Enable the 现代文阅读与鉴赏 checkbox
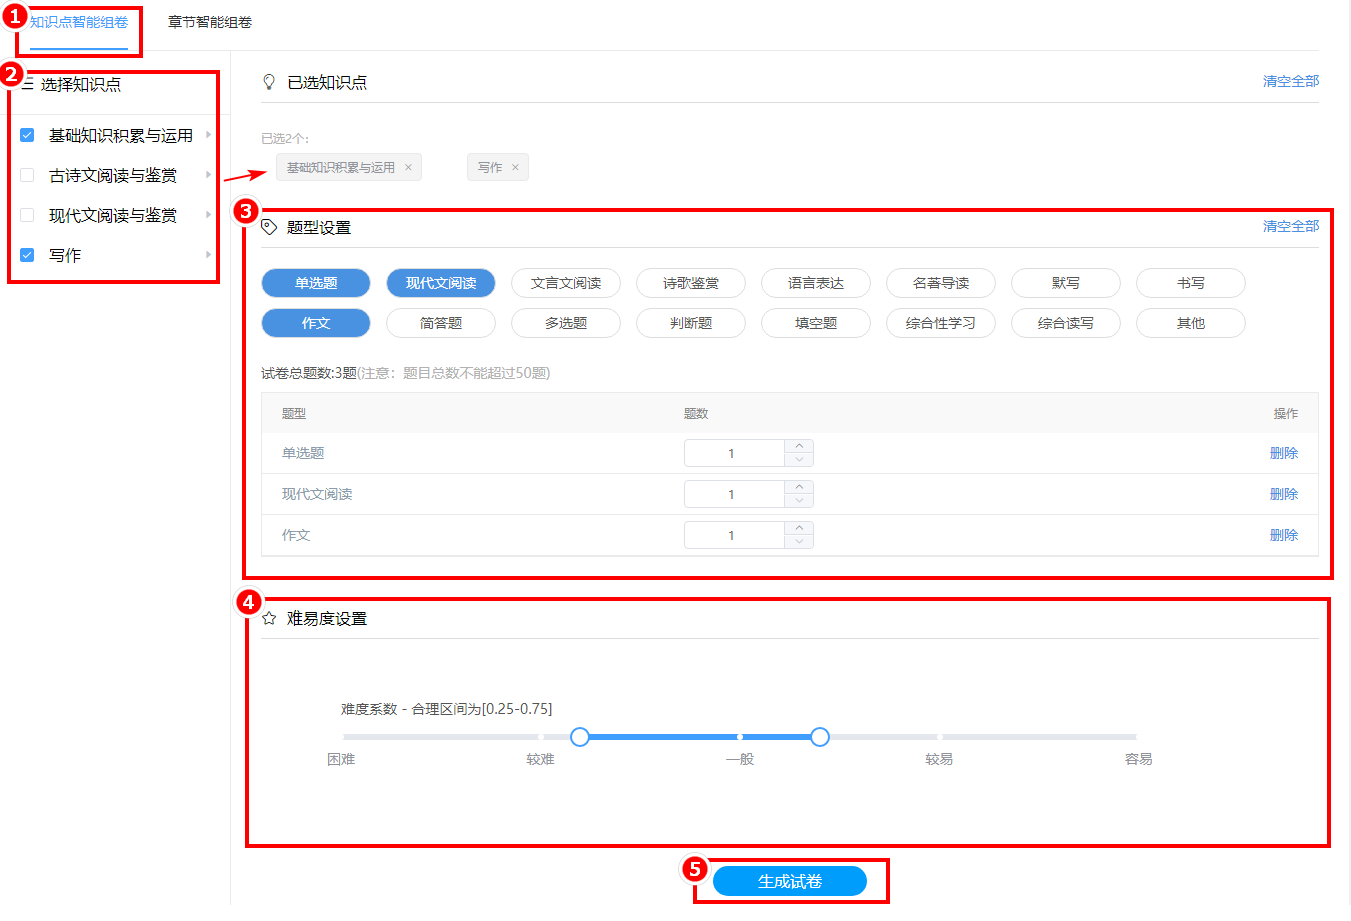The image size is (1351, 921). coord(27,215)
